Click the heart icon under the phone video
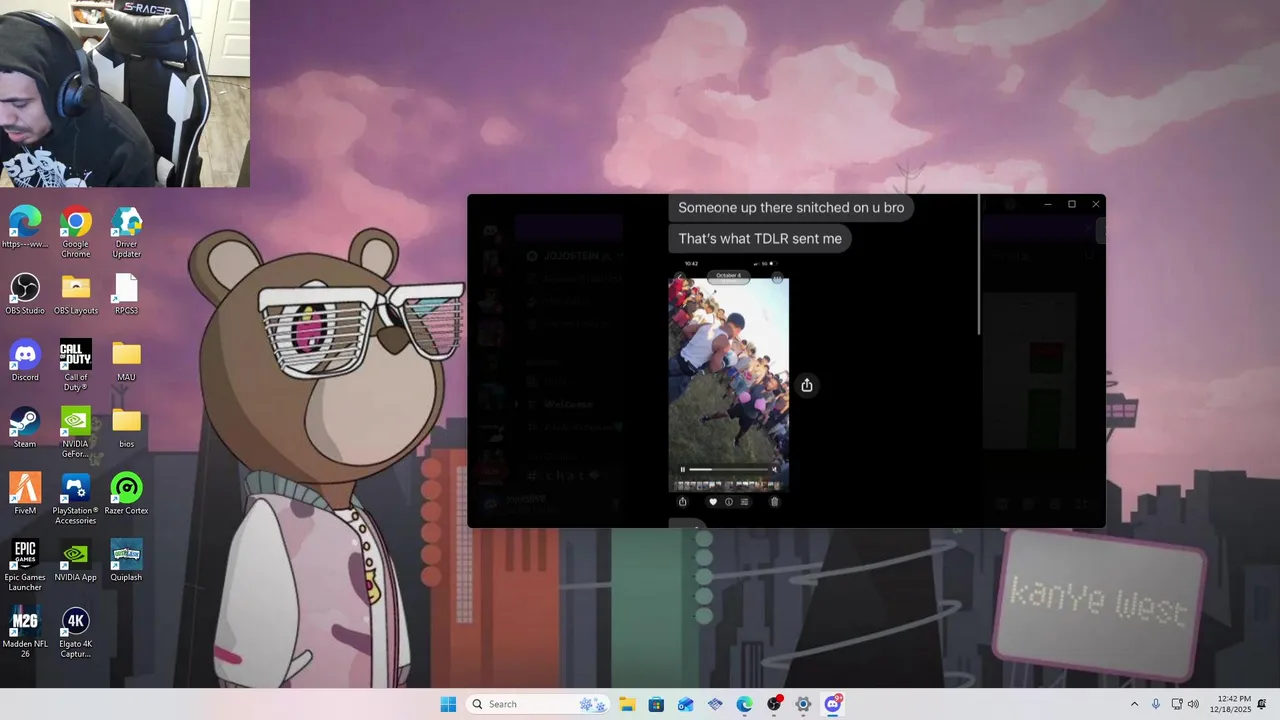 tap(713, 502)
